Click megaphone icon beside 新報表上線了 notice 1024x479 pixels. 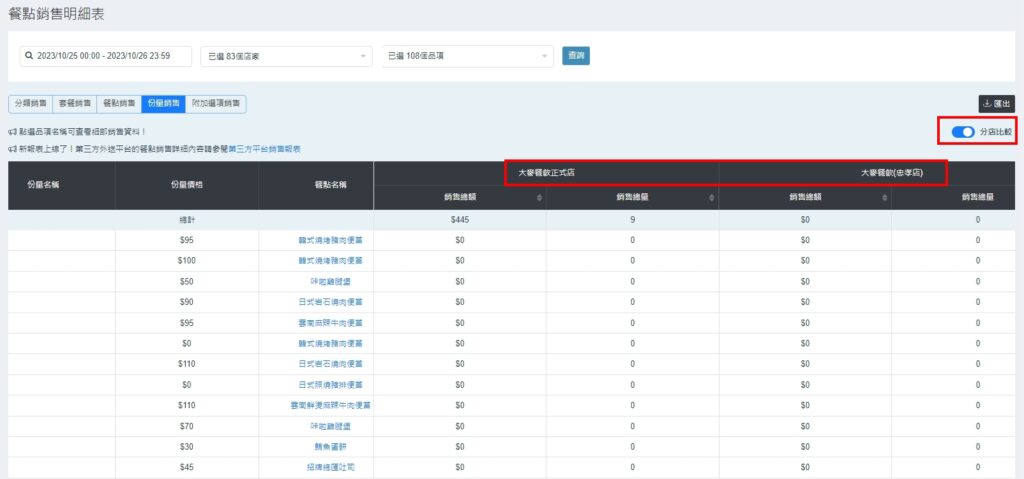(x=13, y=149)
